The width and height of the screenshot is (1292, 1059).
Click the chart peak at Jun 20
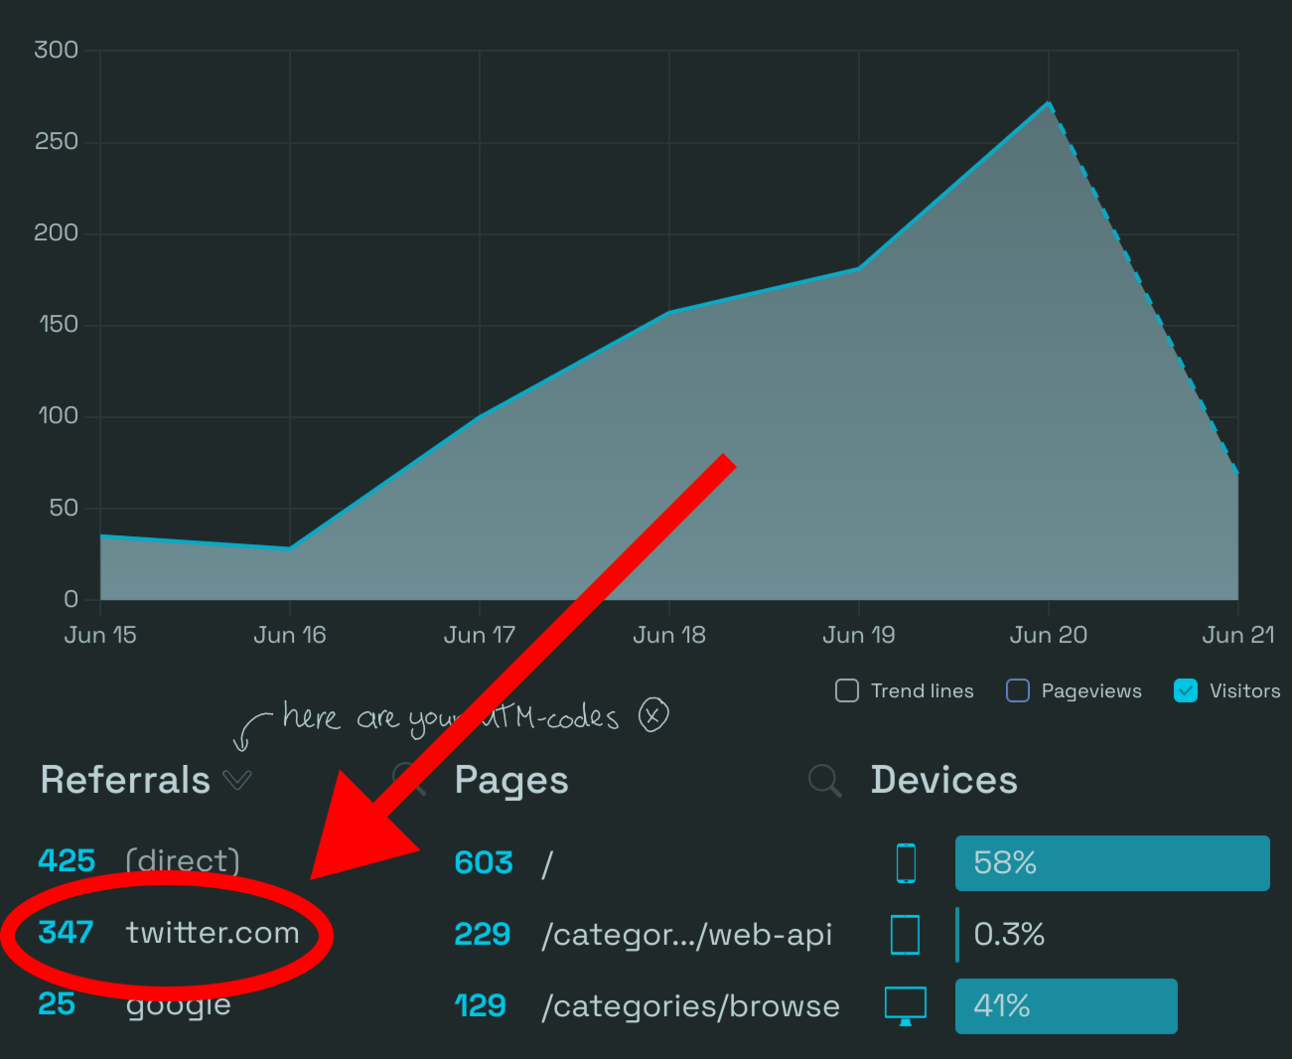[x=1048, y=102]
